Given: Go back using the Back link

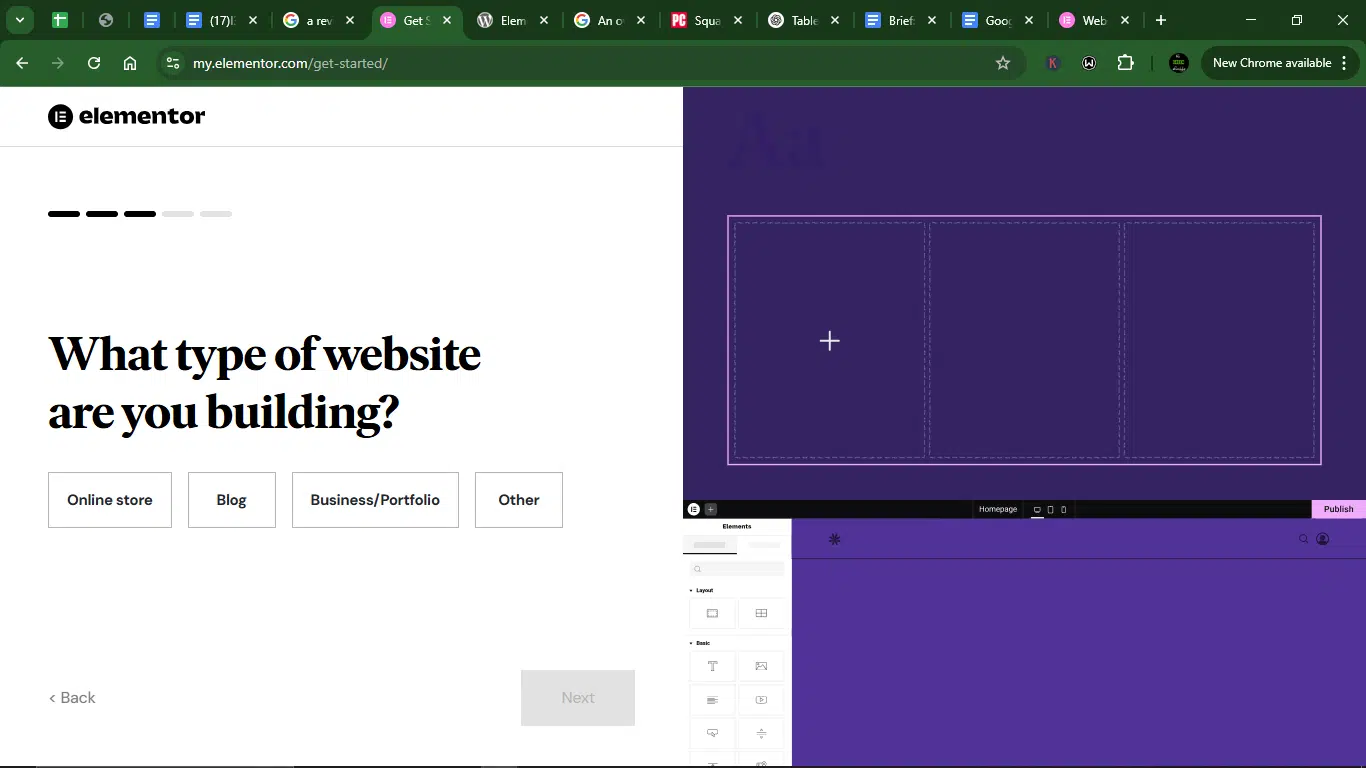Looking at the screenshot, I should click(72, 698).
